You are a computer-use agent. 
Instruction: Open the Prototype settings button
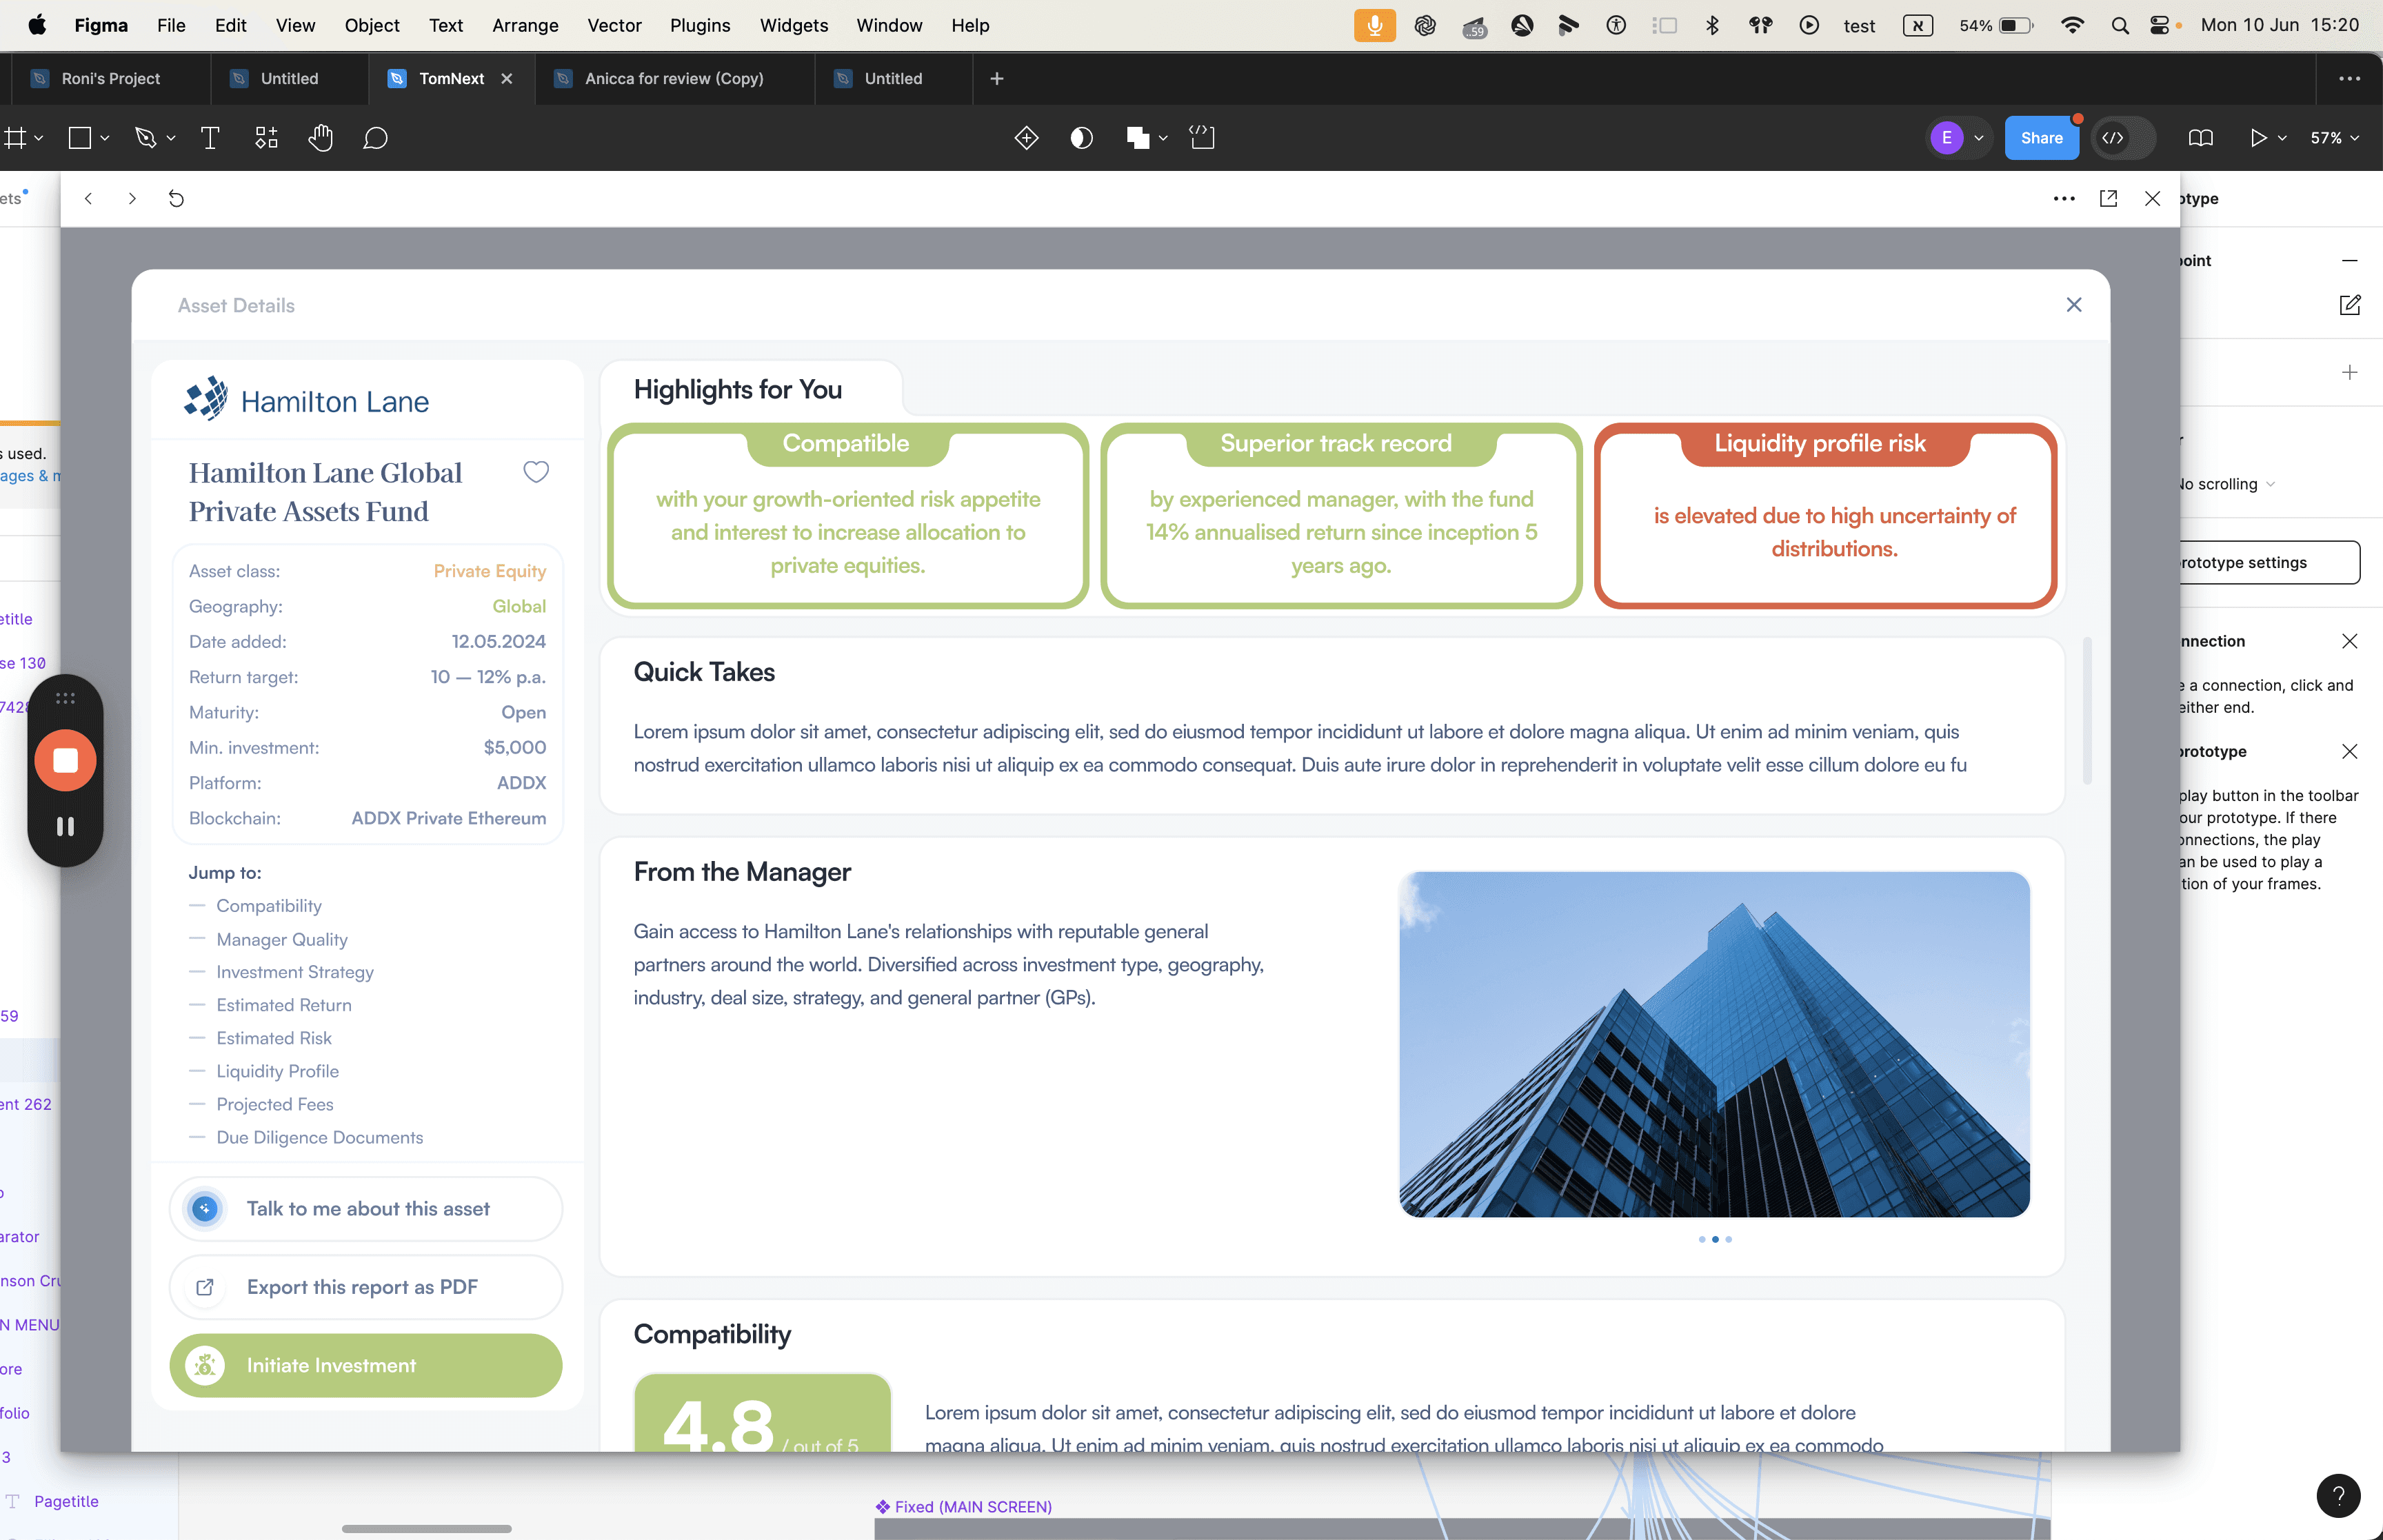(2270, 562)
